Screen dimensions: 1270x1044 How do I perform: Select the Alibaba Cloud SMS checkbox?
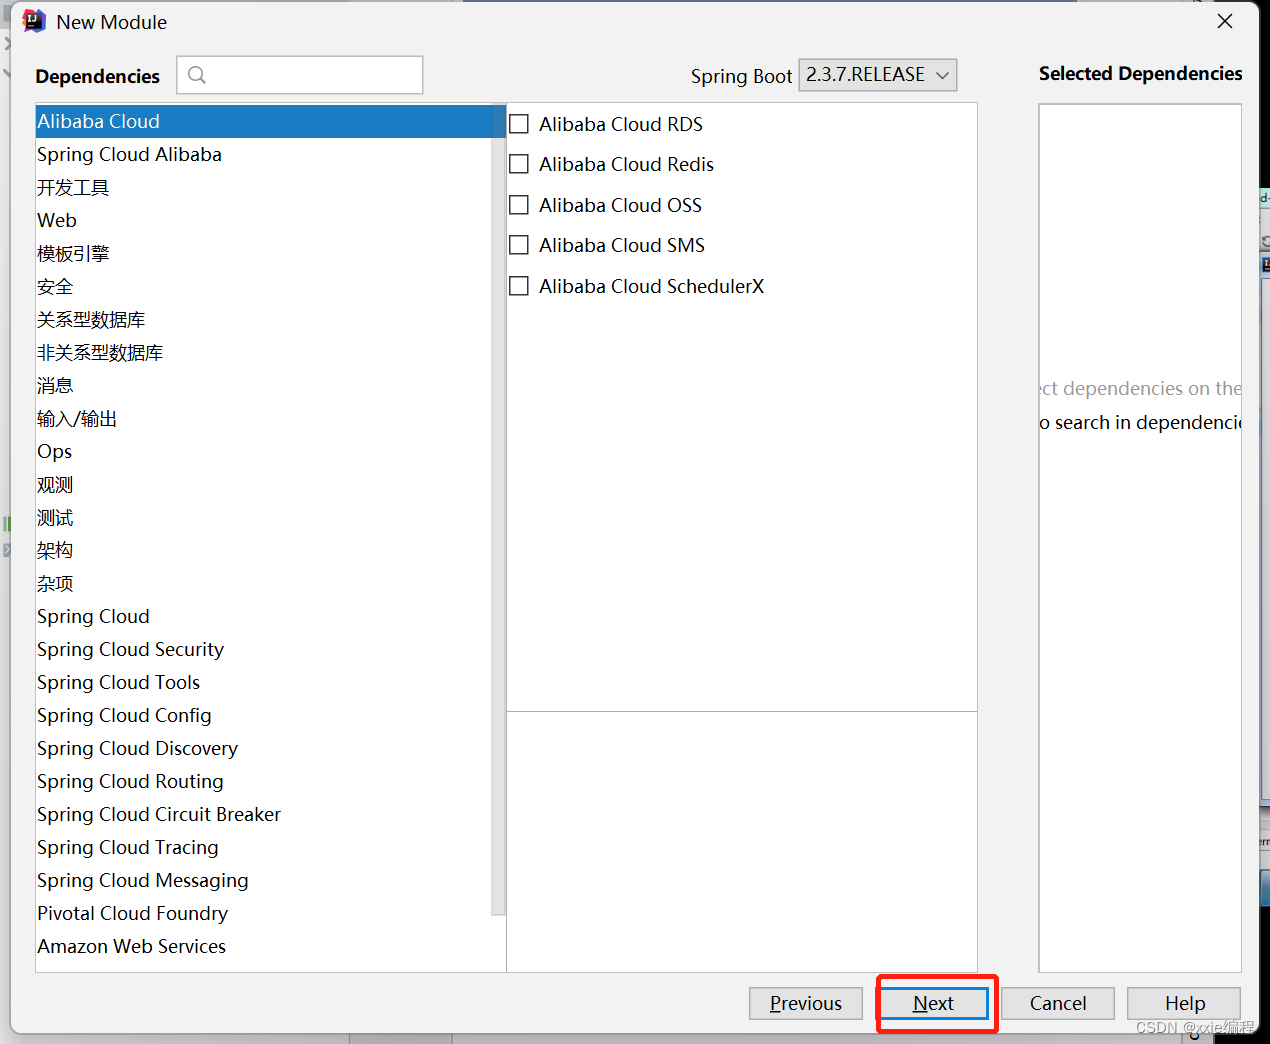click(519, 245)
